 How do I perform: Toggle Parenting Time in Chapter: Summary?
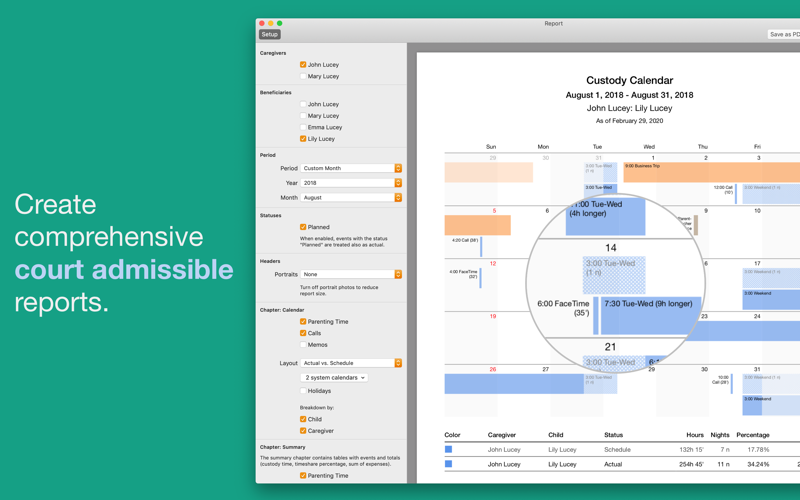[x=303, y=476]
